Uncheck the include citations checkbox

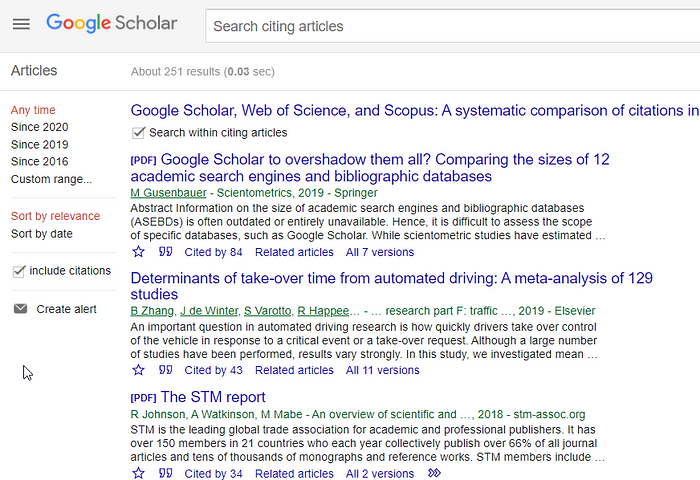click(x=18, y=271)
